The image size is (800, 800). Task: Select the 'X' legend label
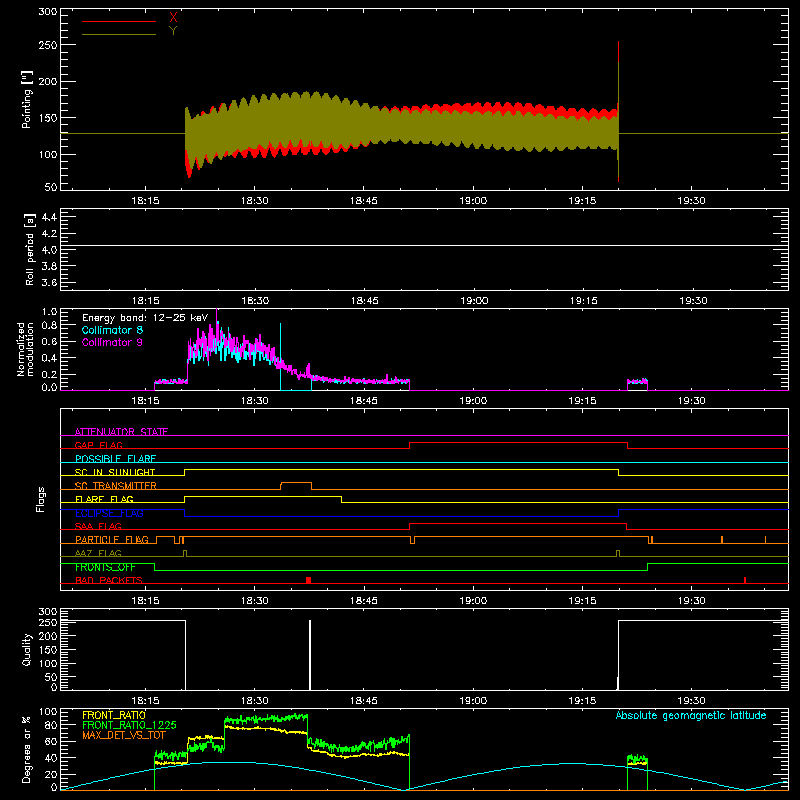click(173, 18)
